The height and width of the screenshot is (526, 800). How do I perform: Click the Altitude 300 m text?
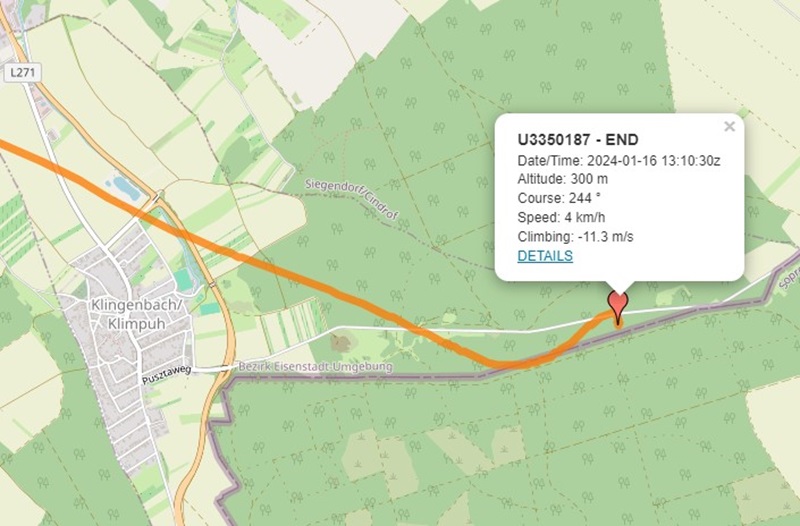pyautogui.click(x=563, y=179)
